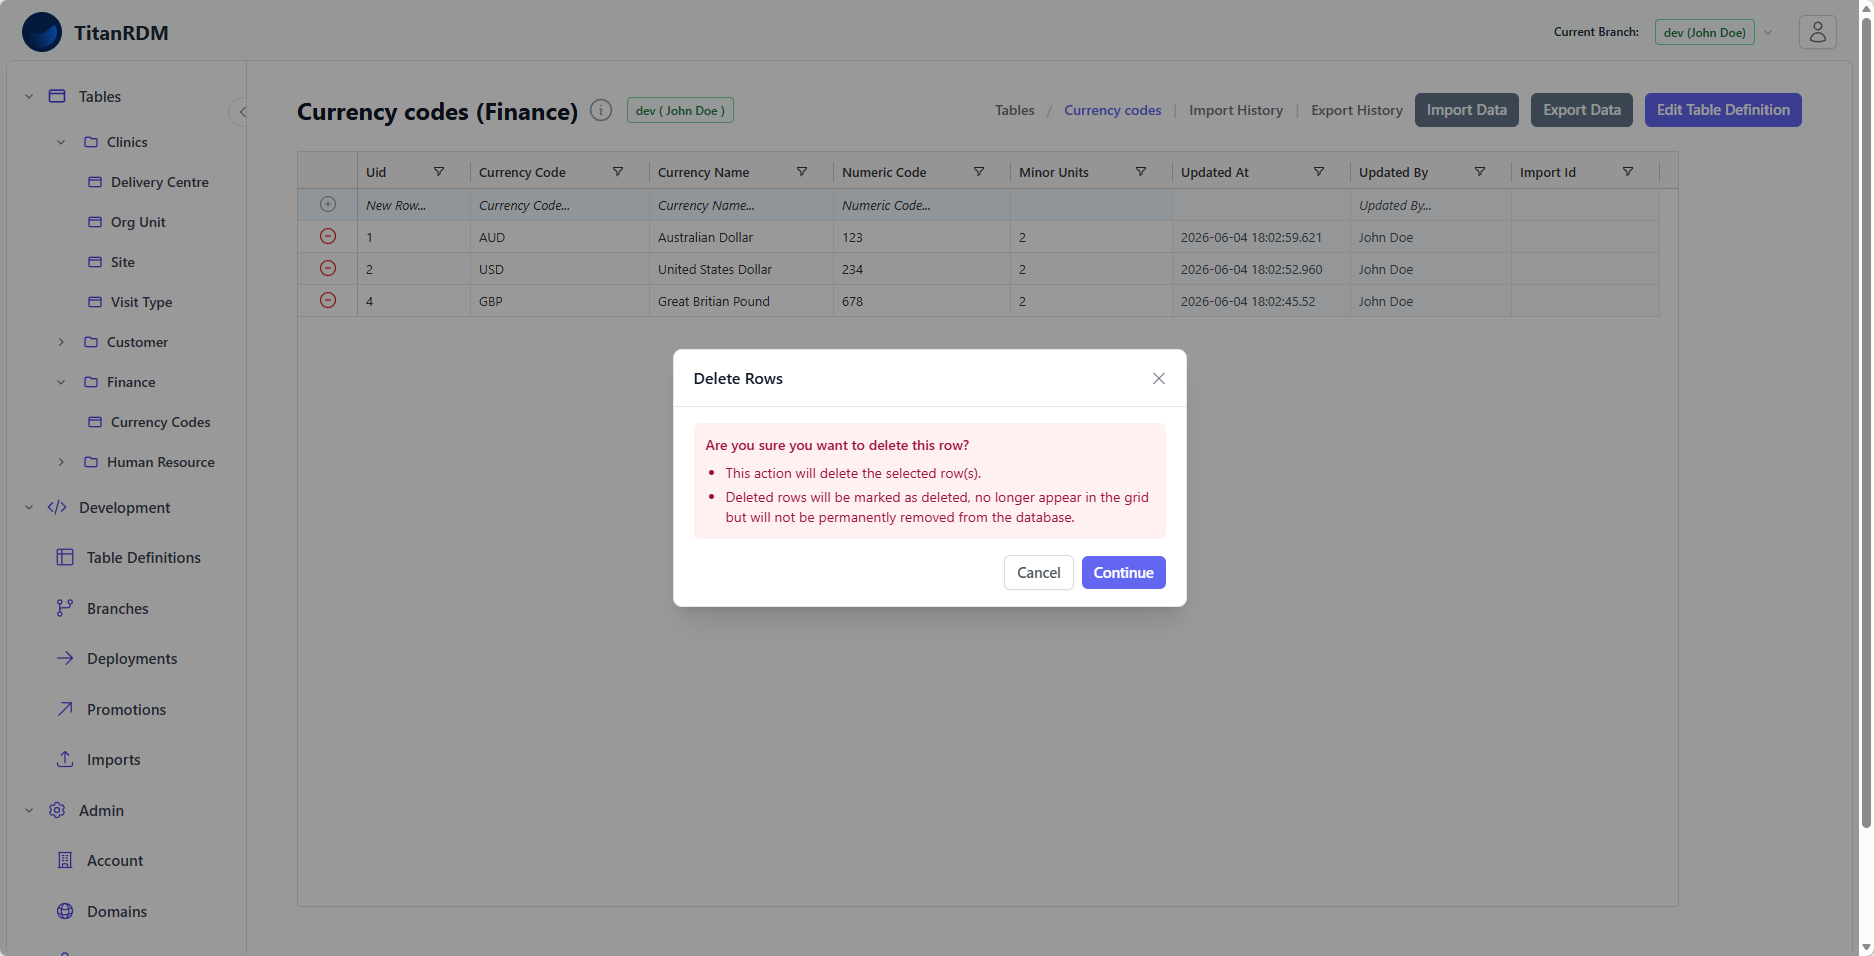This screenshot has height=956, width=1874.
Task: Expand the Customer folder chevron
Action: click(x=61, y=342)
